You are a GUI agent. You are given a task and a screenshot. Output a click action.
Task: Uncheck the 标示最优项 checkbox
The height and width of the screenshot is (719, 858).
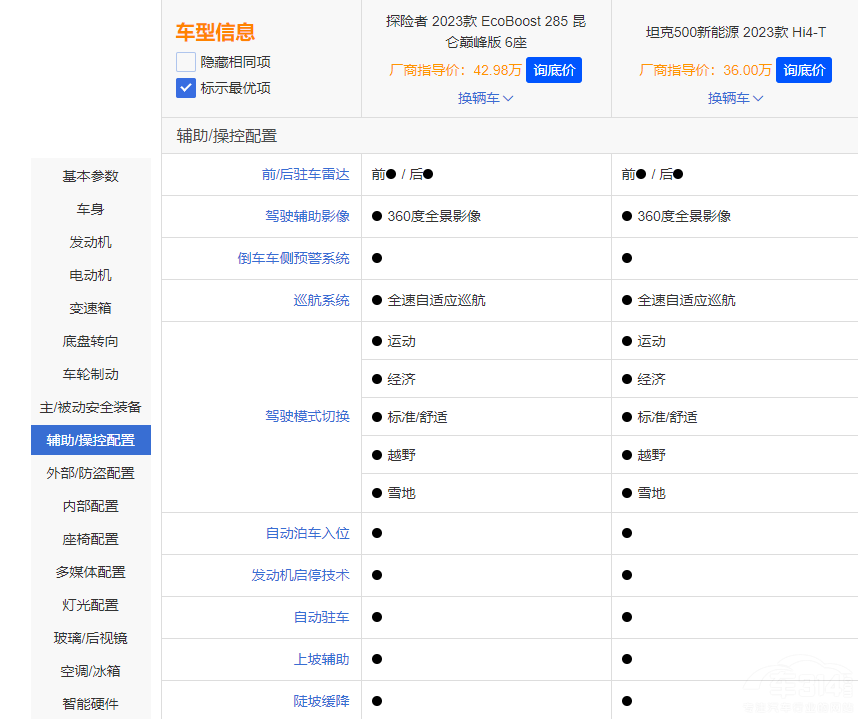tap(185, 88)
